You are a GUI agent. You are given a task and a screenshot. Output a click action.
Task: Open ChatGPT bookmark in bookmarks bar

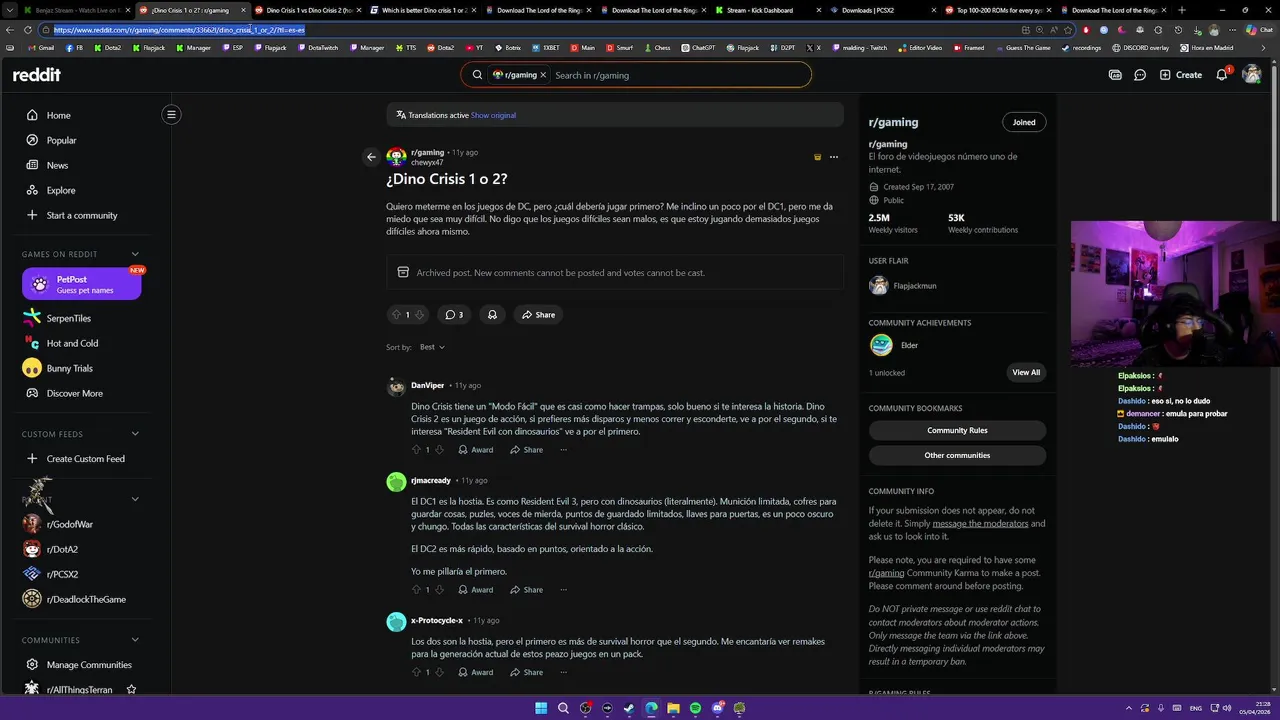click(x=698, y=48)
